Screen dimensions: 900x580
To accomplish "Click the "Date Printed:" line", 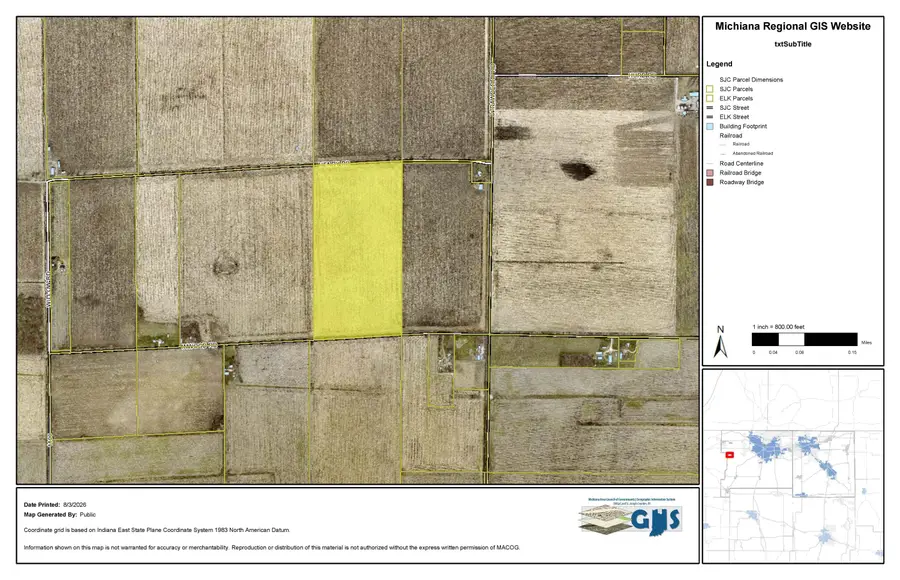I will click(x=55, y=505).
